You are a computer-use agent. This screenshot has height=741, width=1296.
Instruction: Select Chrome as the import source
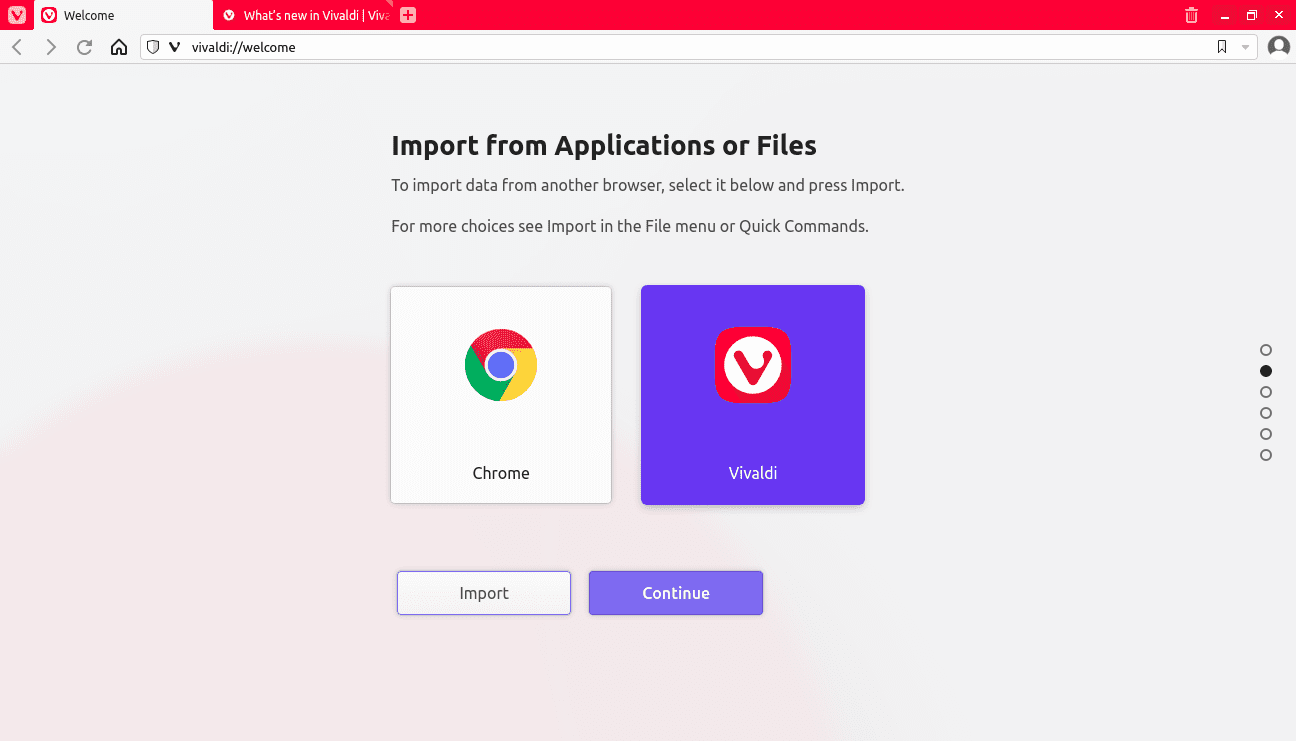(500, 394)
